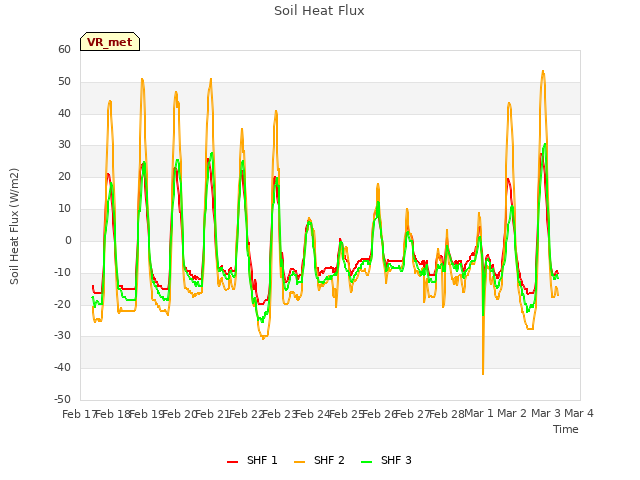
Task: Click the -40 y-axis tick label
Action: click(62, 367)
